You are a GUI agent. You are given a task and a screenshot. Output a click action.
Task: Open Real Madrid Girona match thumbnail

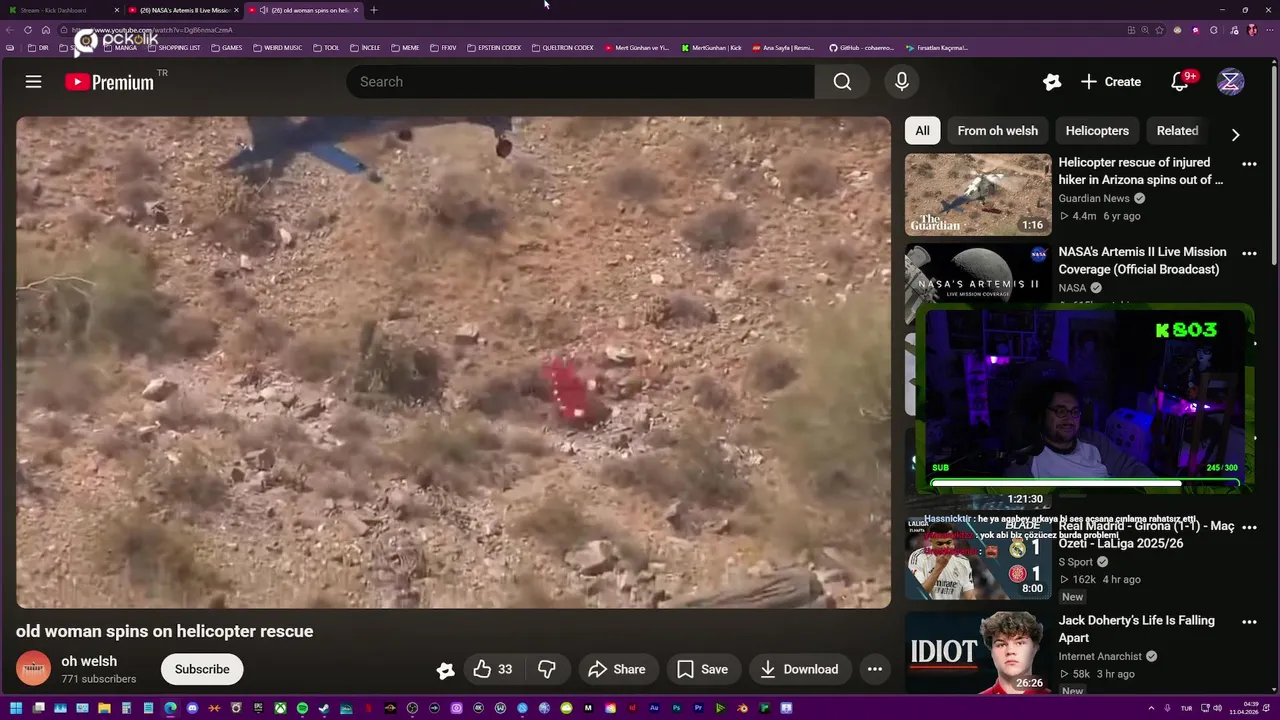(x=978, y=558)
